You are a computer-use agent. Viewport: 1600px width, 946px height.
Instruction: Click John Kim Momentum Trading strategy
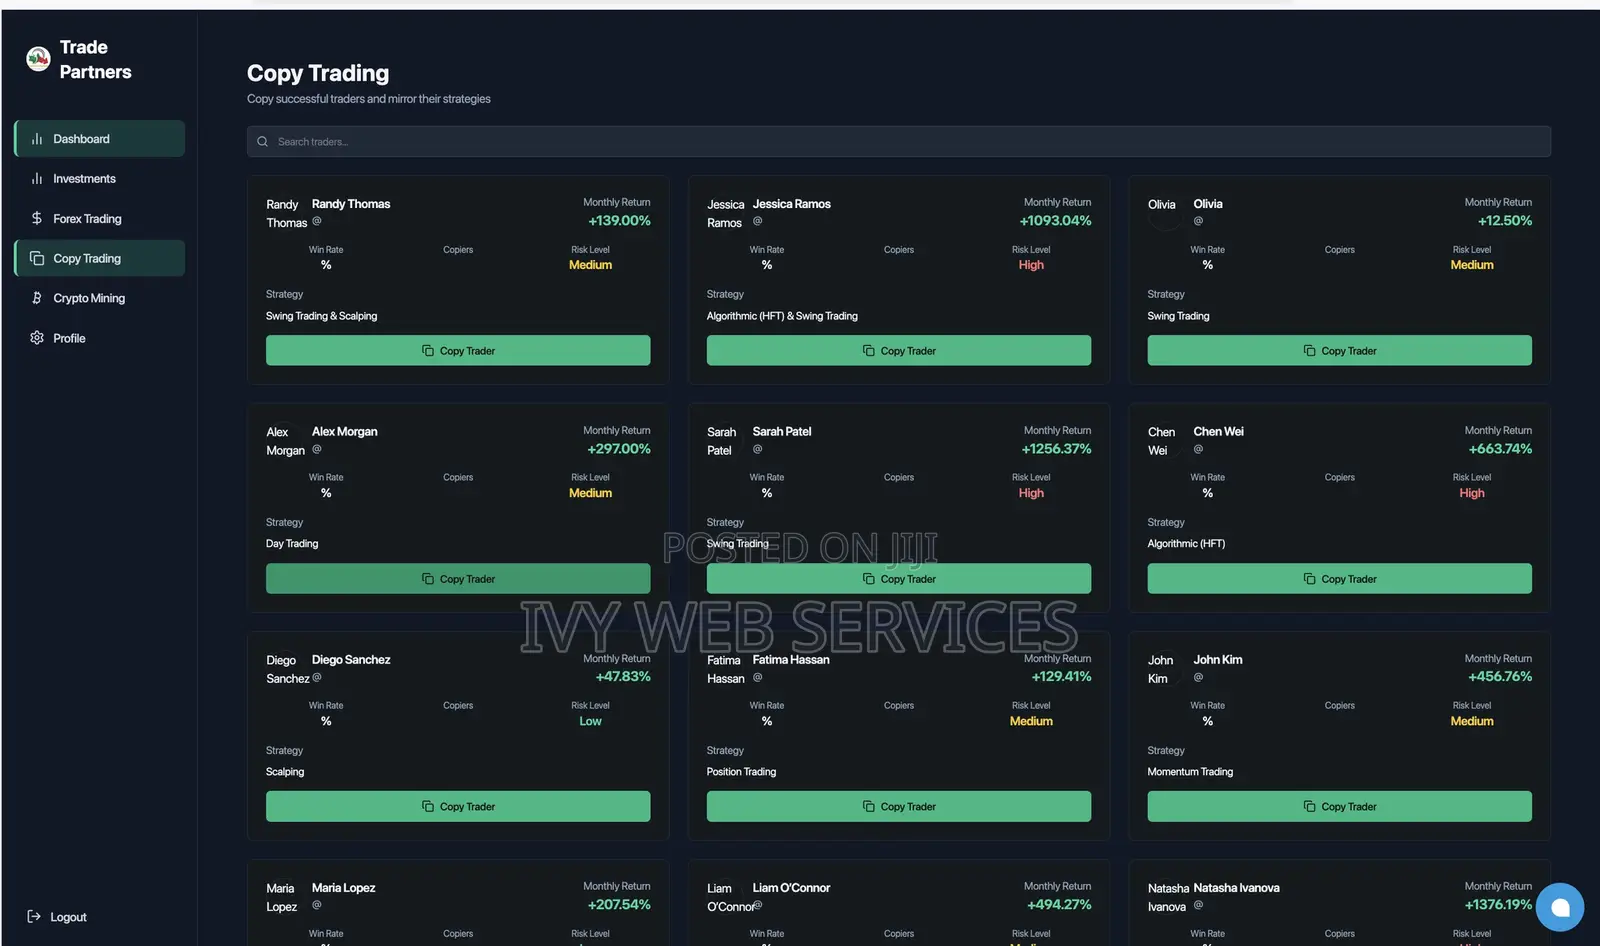[x=1190, y=772]
